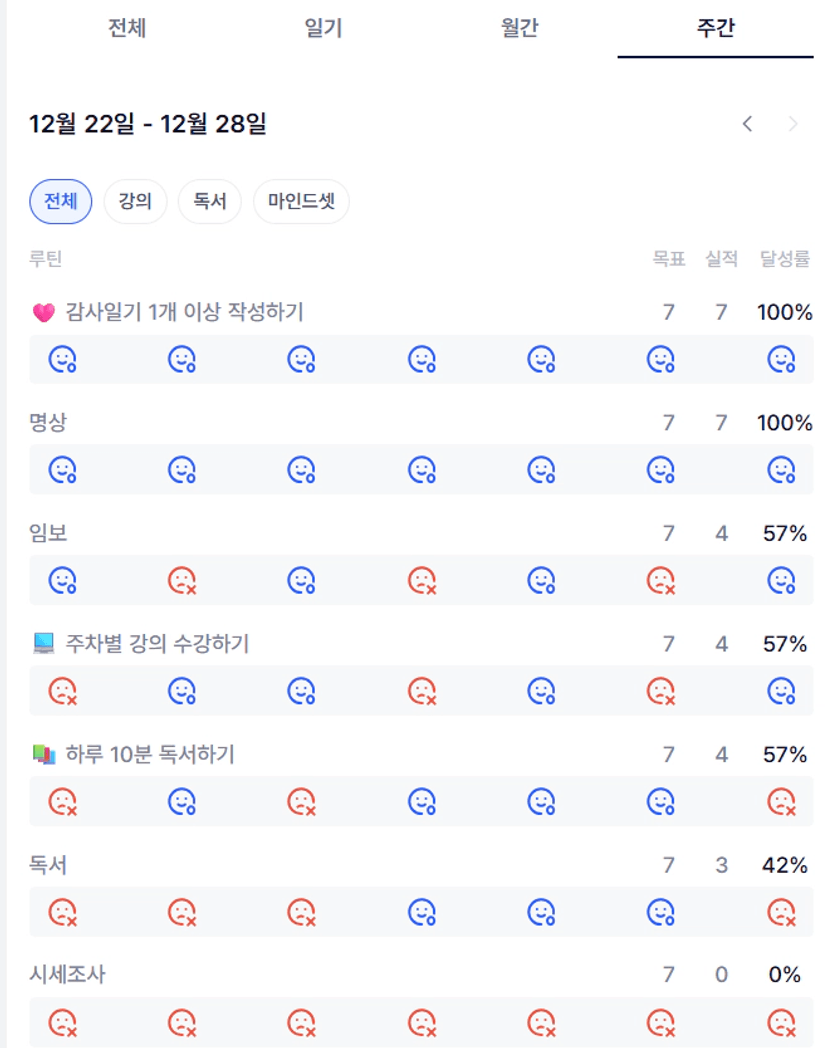Select the 강의 filter chip
The image size is (827, 1048).
[x=135, y=202]
